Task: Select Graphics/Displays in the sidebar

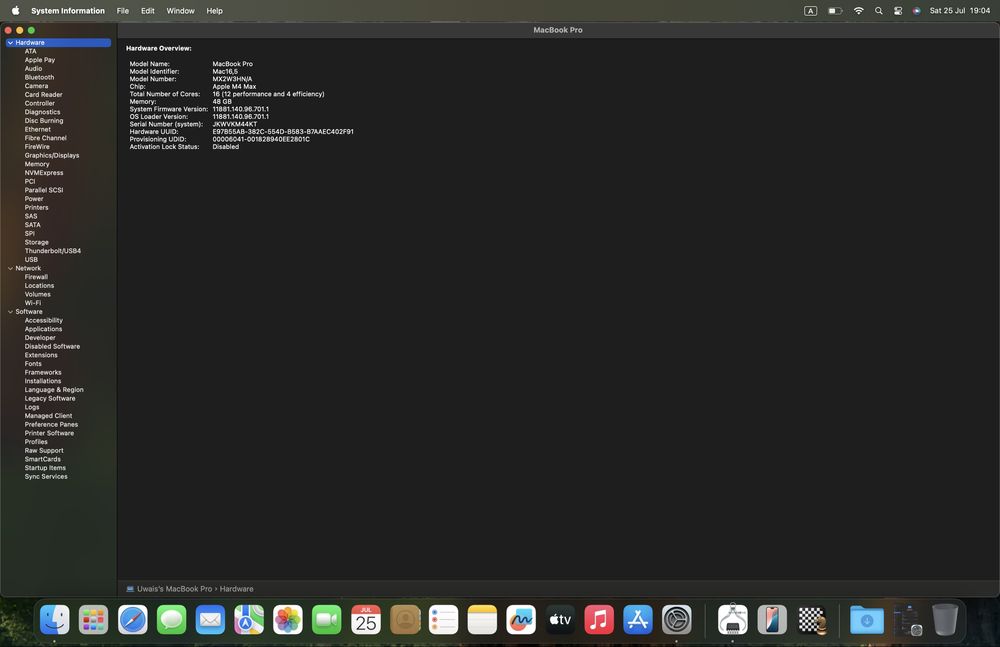Action: tap(52, 156)
